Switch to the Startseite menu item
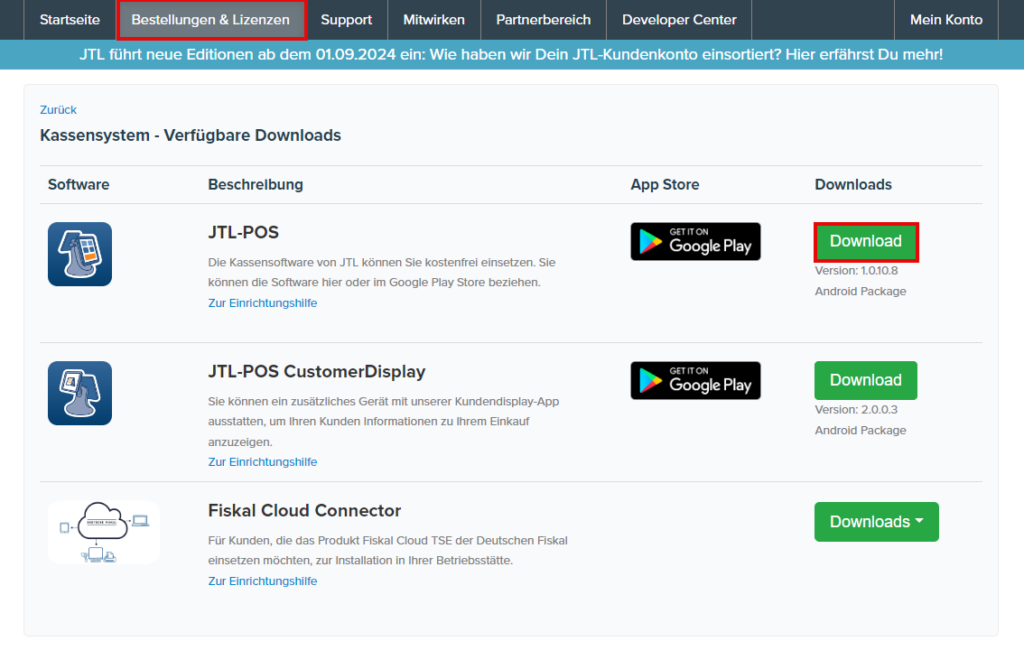The image size is (1024, 660). pyautogui.click(x=68, y=19)
